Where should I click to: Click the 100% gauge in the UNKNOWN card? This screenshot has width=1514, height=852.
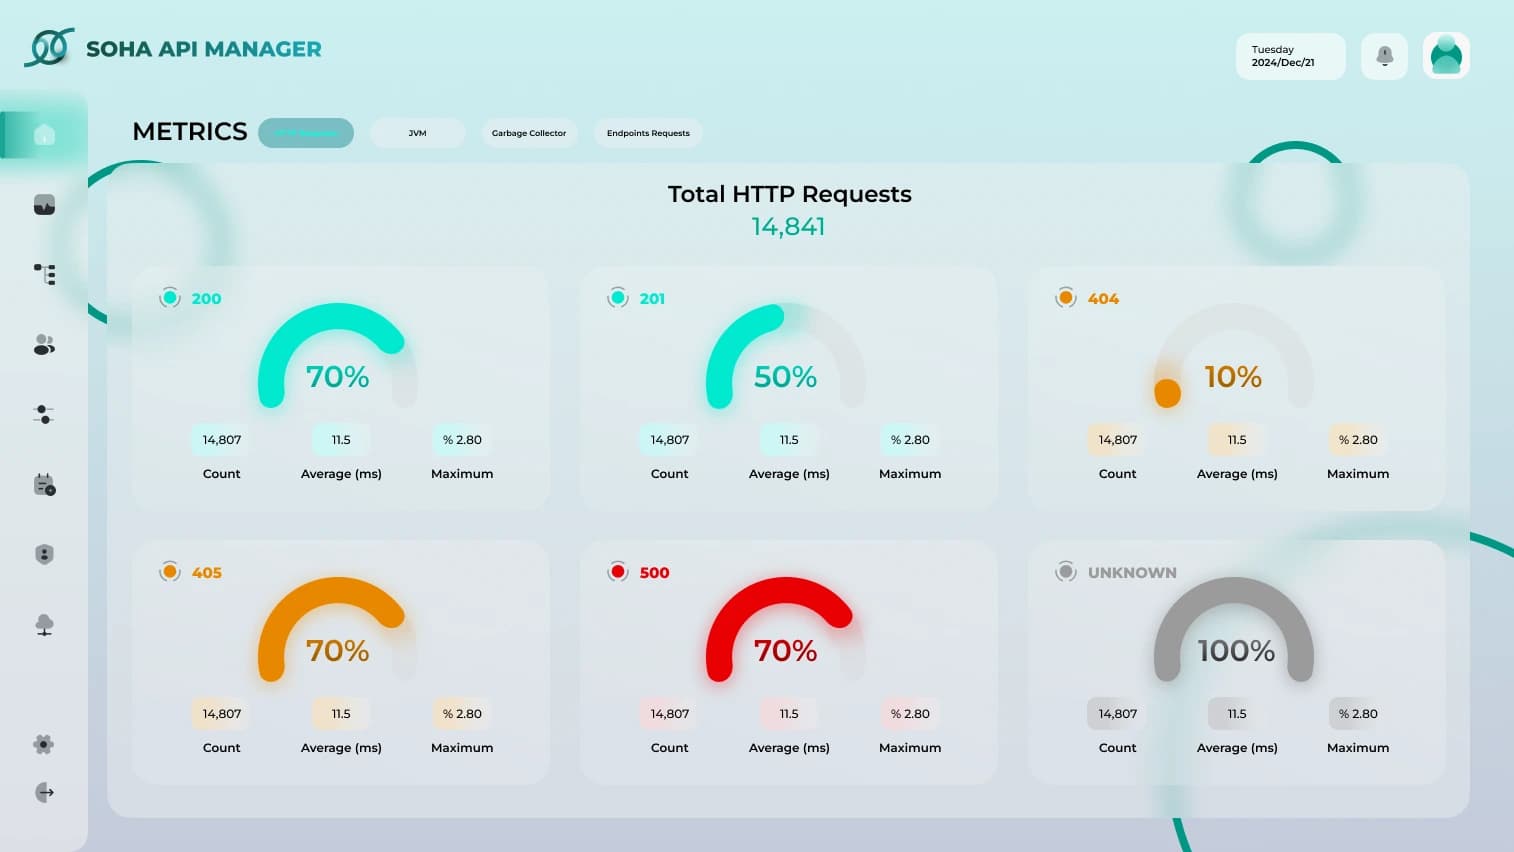pyautogui.click(x=1234, y=631)
